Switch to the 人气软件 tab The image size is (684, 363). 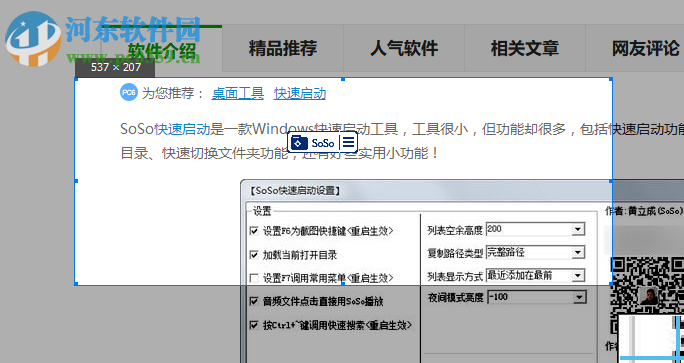(404, 48)
